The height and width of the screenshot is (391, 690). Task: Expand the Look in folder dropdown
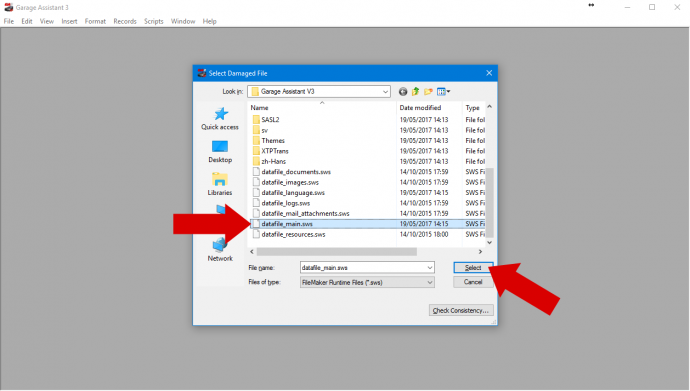(385, 91)
